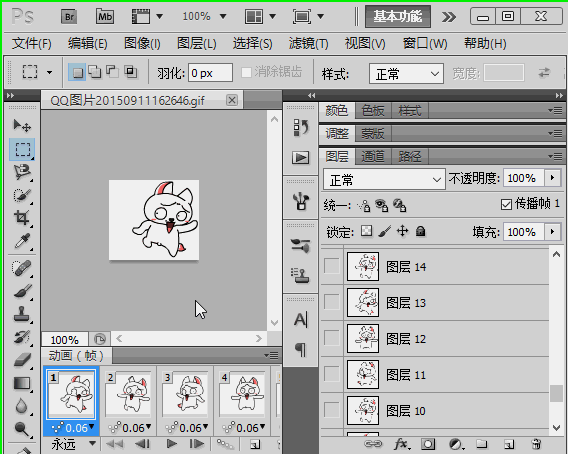Image resolution: width=568 pixels, height=454 pixels.
Task: Add a layer mask
Action: tap(428, 444)
